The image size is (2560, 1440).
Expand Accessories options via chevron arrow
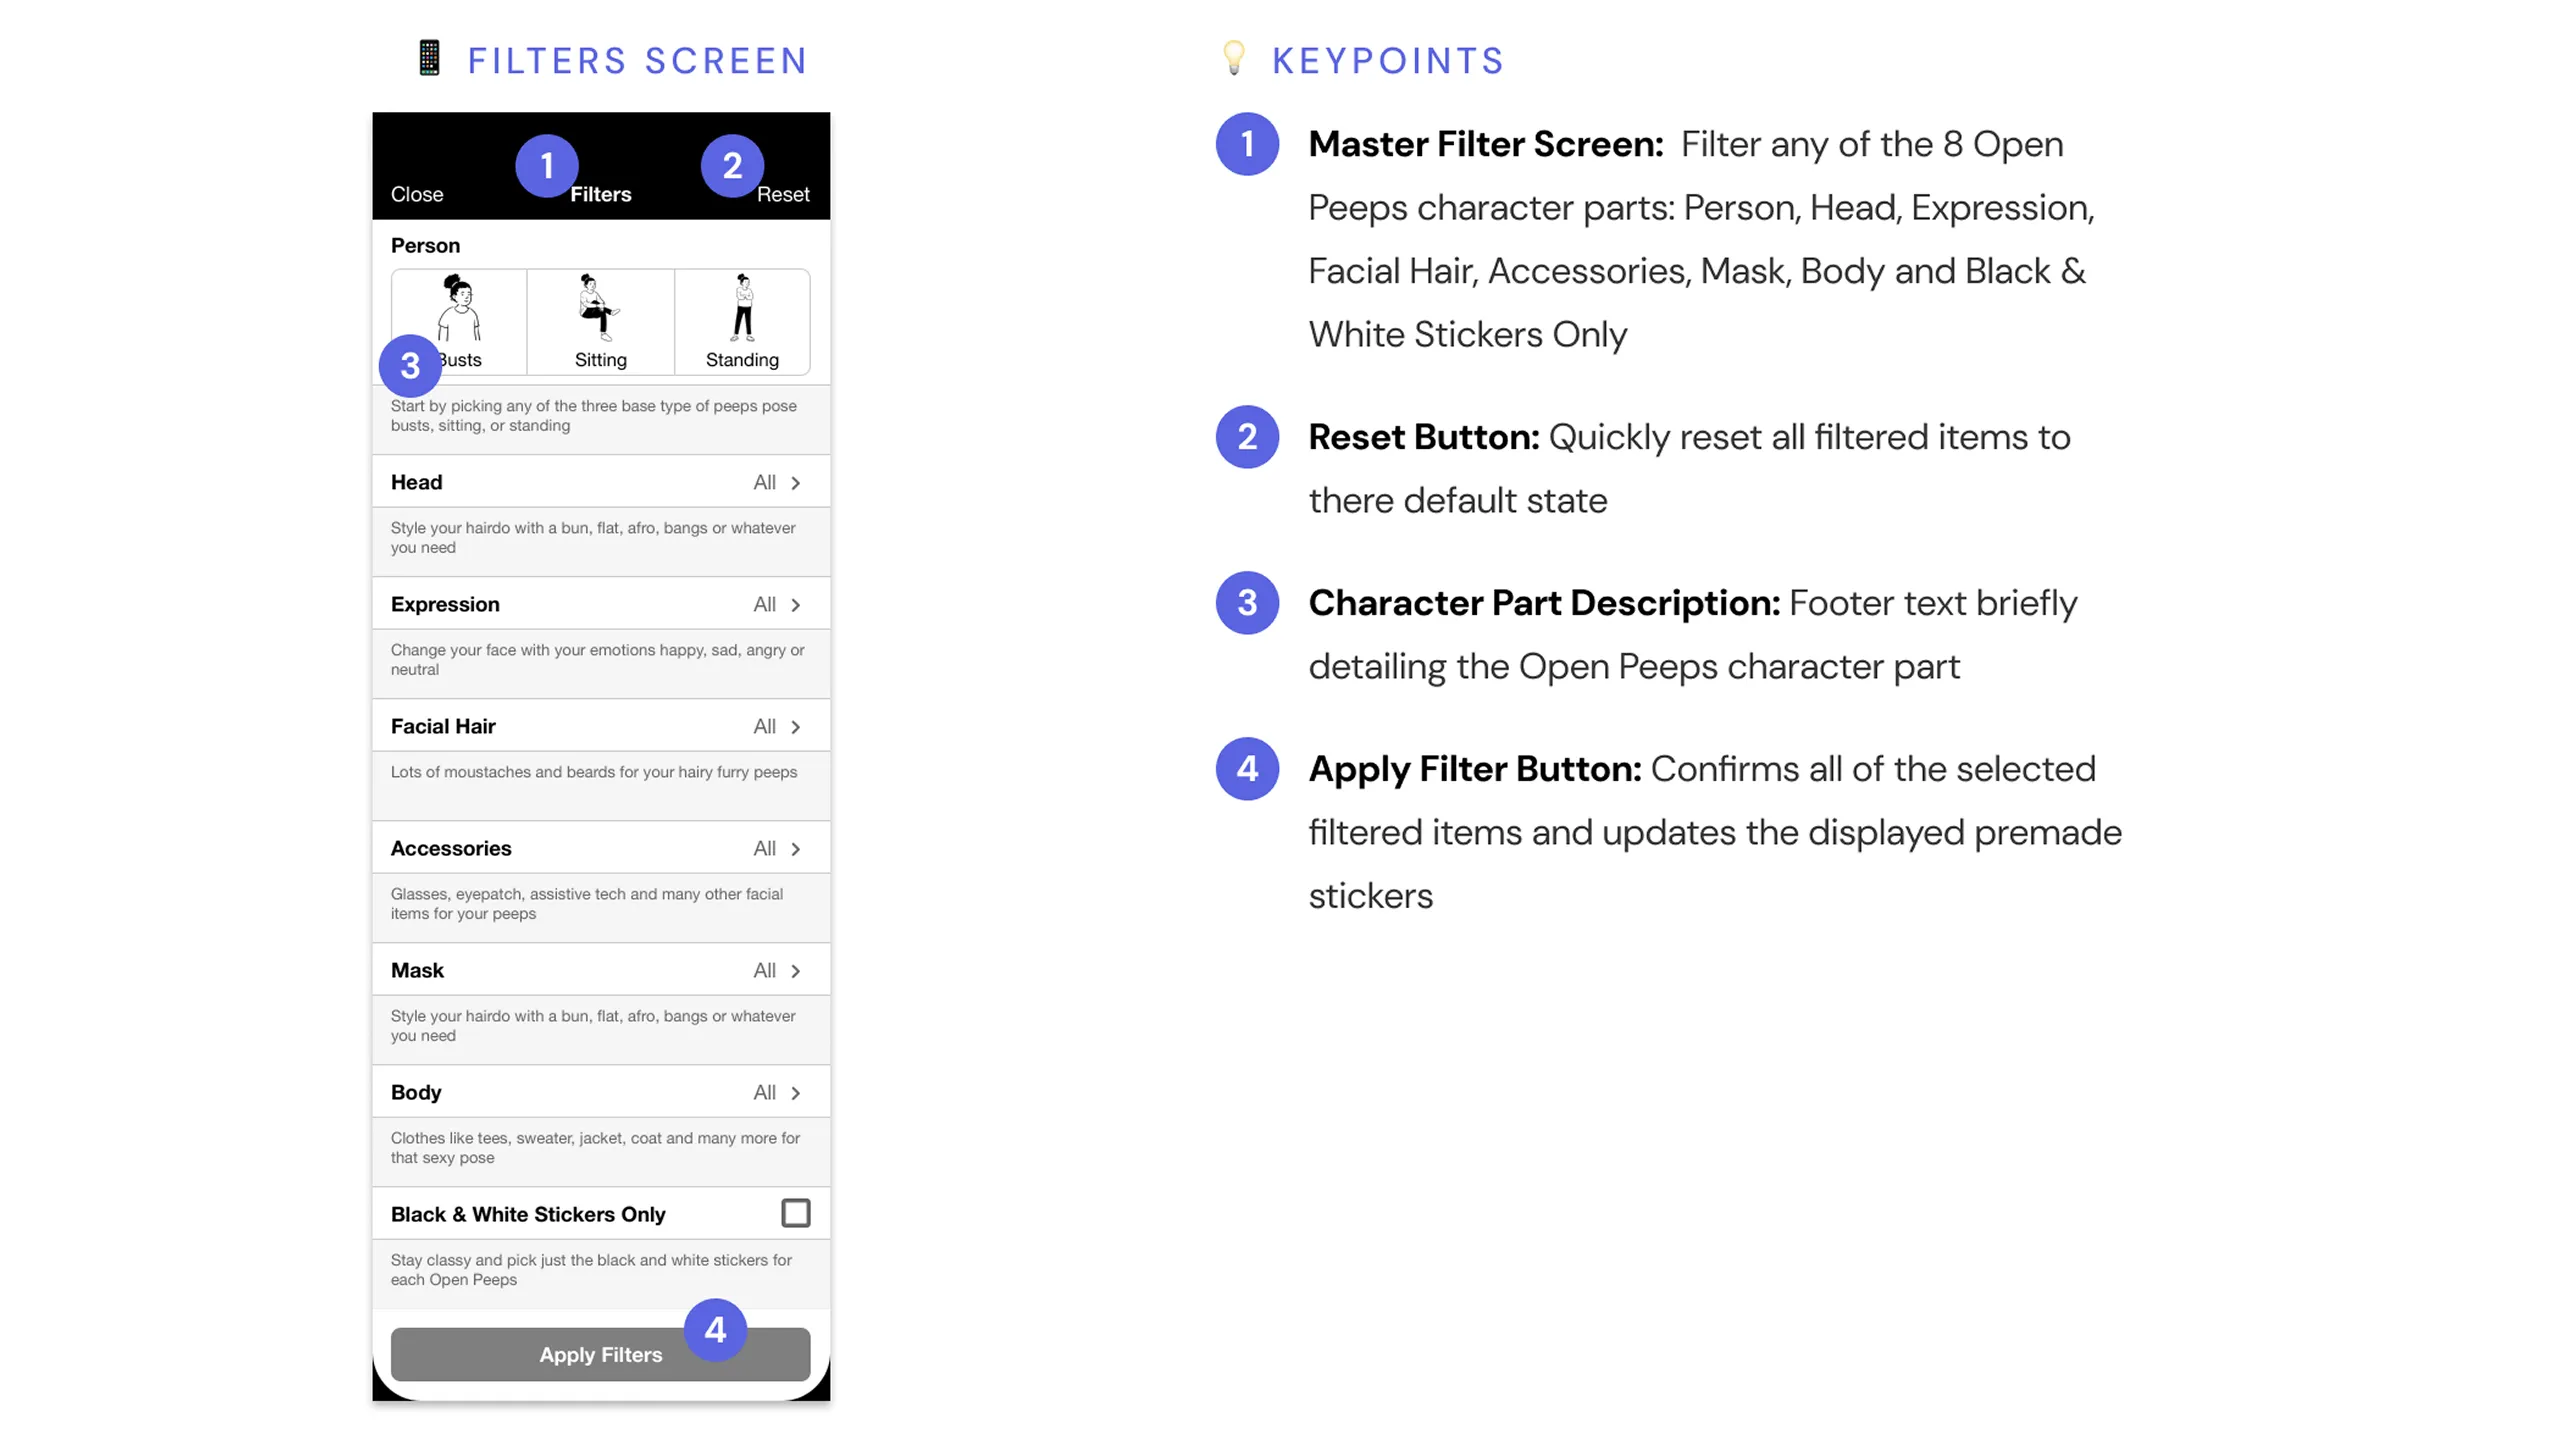tap(796, 849)
